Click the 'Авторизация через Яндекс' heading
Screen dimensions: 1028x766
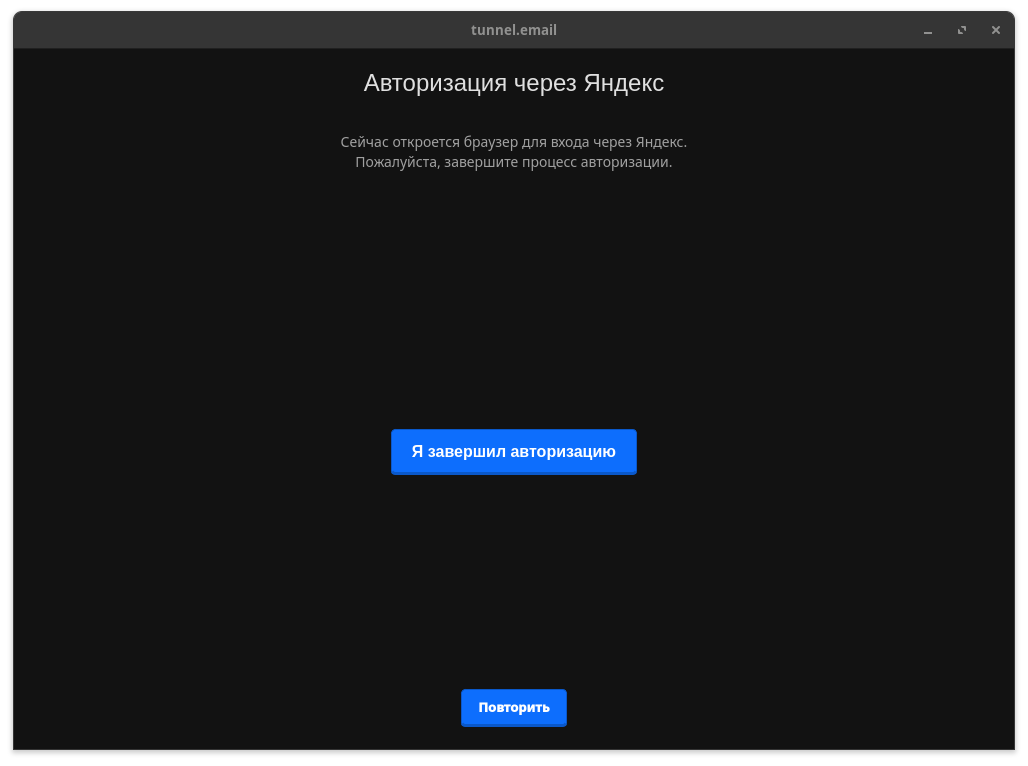514,83
